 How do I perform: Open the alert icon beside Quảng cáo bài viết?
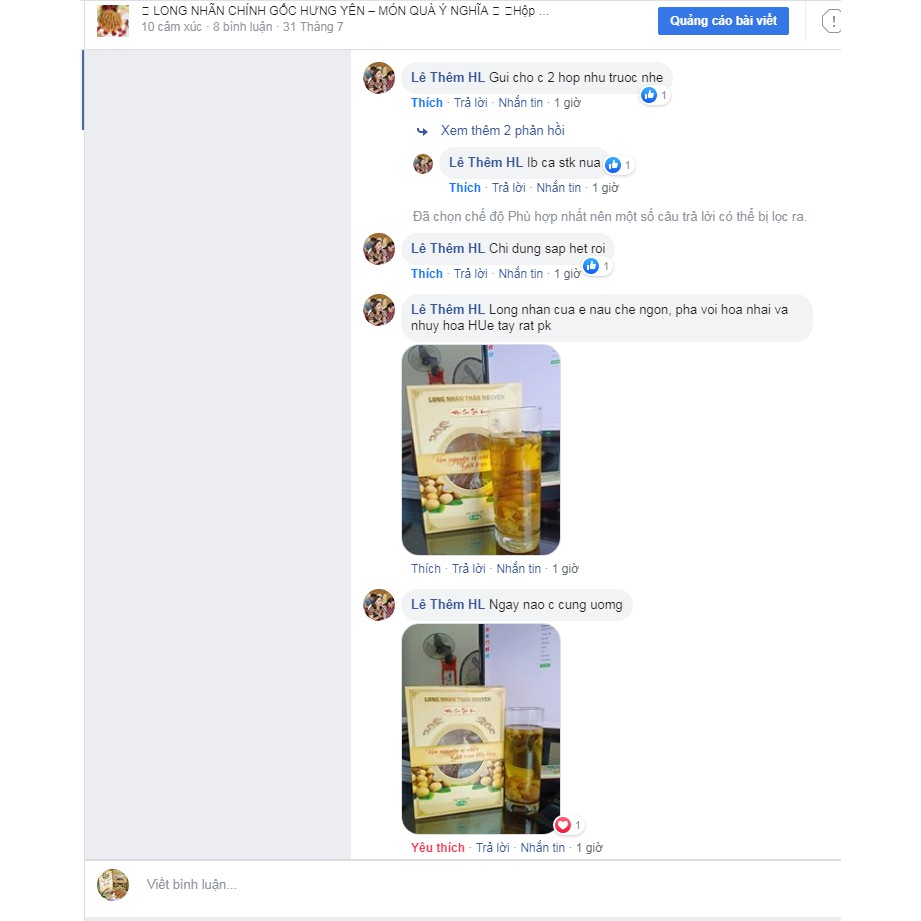pos(831,22)
